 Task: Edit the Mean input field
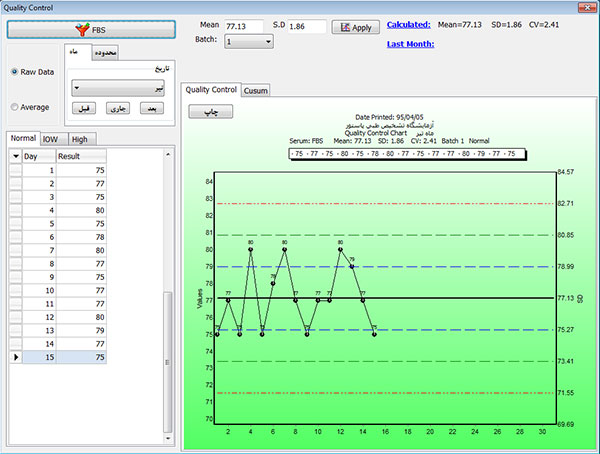244,26
